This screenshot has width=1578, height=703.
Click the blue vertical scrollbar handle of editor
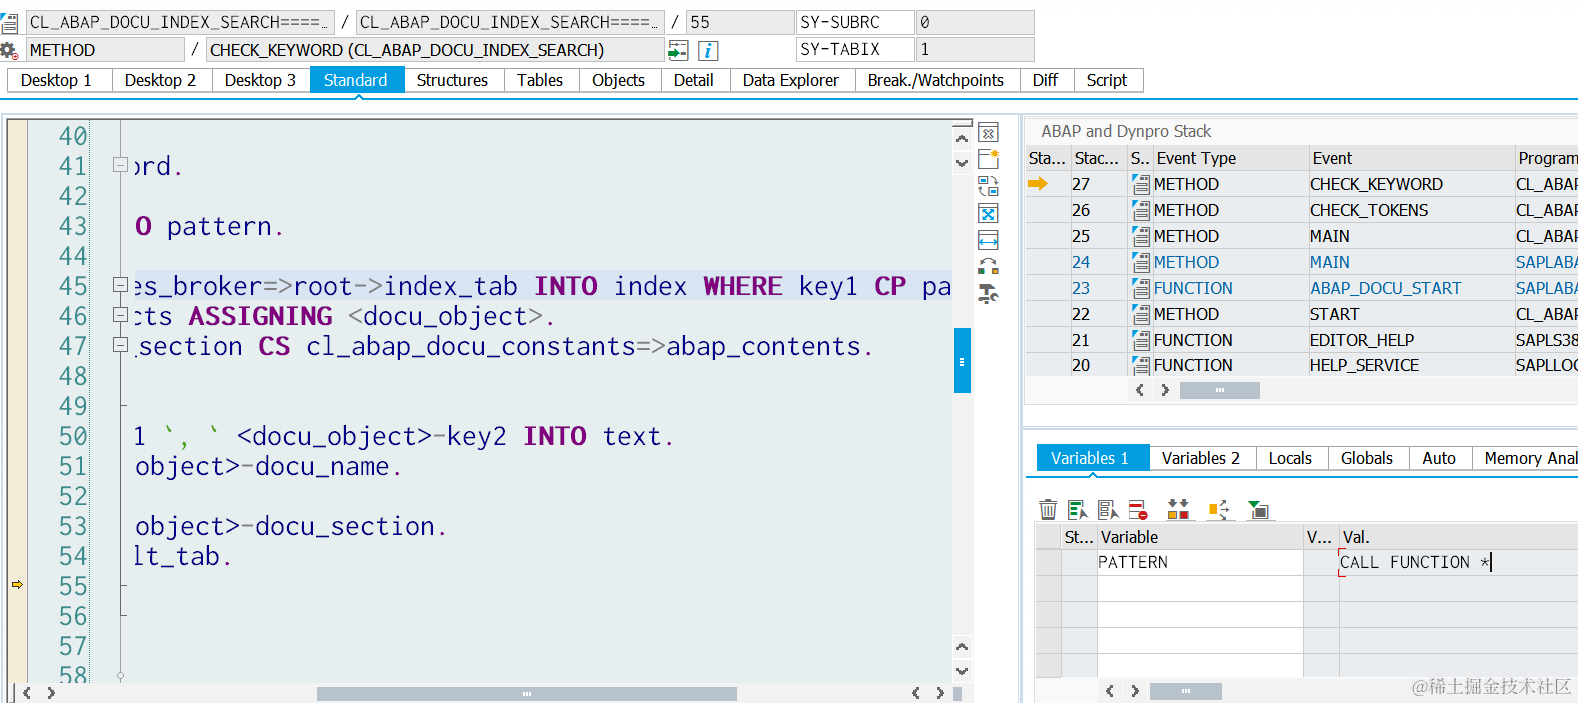(962, 361)
